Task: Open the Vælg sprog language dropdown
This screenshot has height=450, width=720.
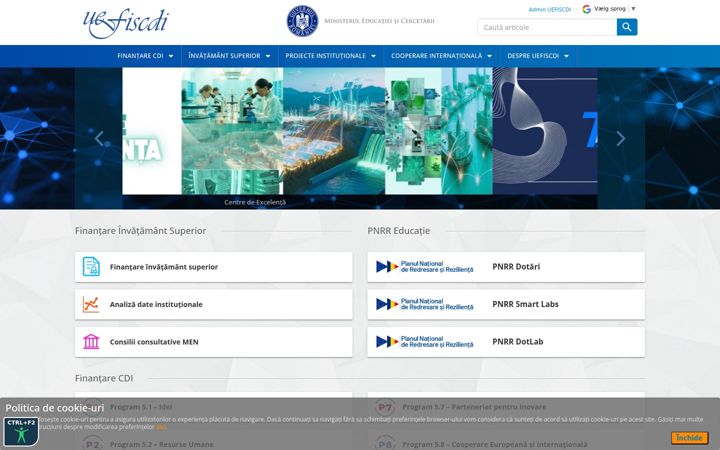Action: 614,9
